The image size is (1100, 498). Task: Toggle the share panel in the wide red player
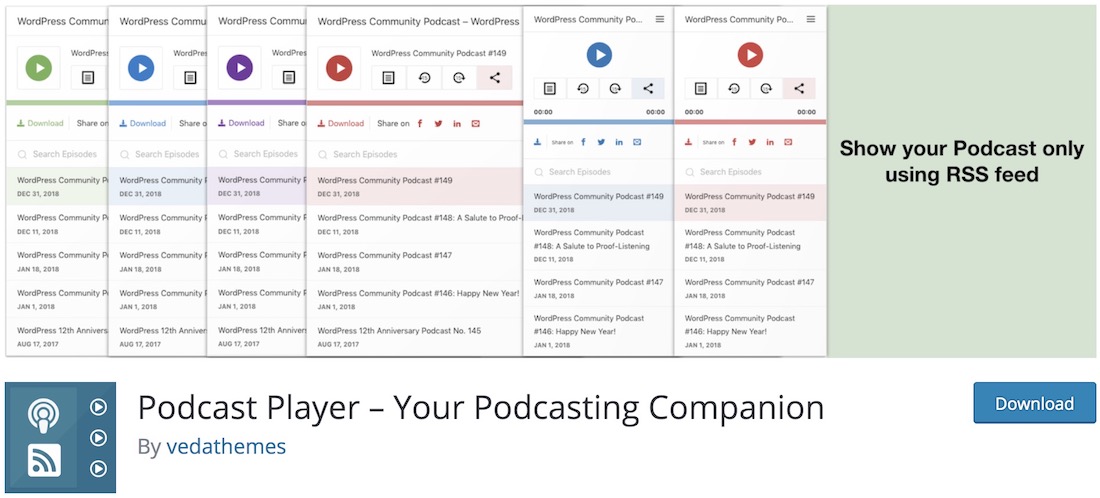(495, 78)
